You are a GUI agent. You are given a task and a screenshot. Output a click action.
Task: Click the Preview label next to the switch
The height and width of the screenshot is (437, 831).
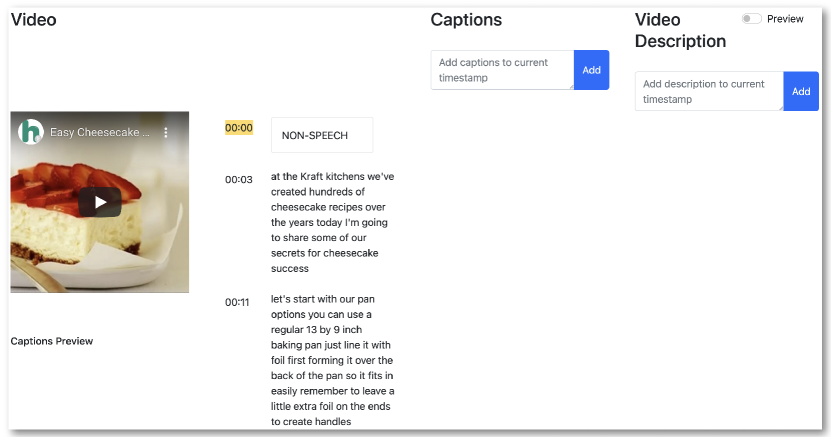point(785,19)
